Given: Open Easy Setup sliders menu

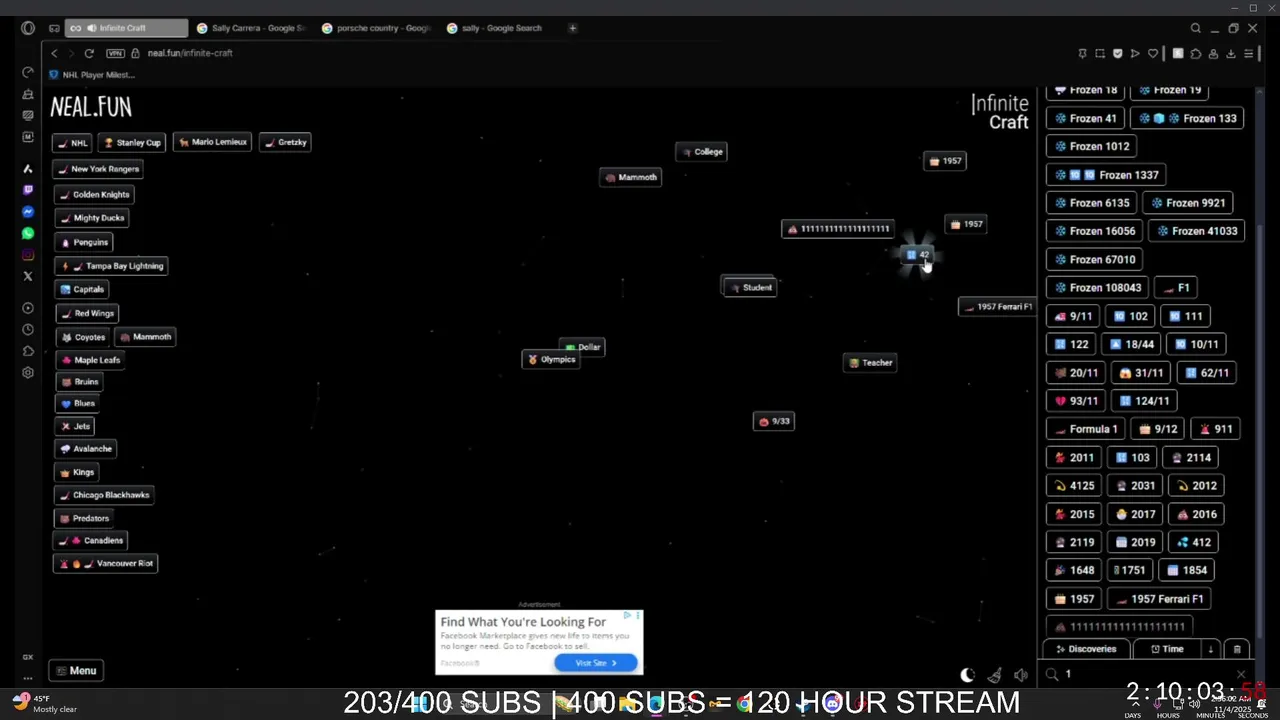Looking at the screenshot, I should tap(1249, 53).
